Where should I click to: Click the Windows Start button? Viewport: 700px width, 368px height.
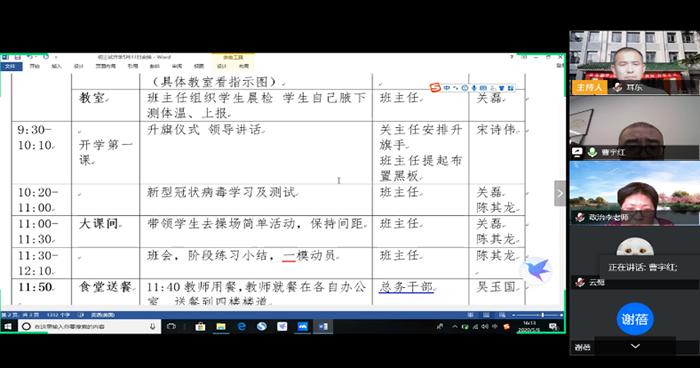coord(8,326)
